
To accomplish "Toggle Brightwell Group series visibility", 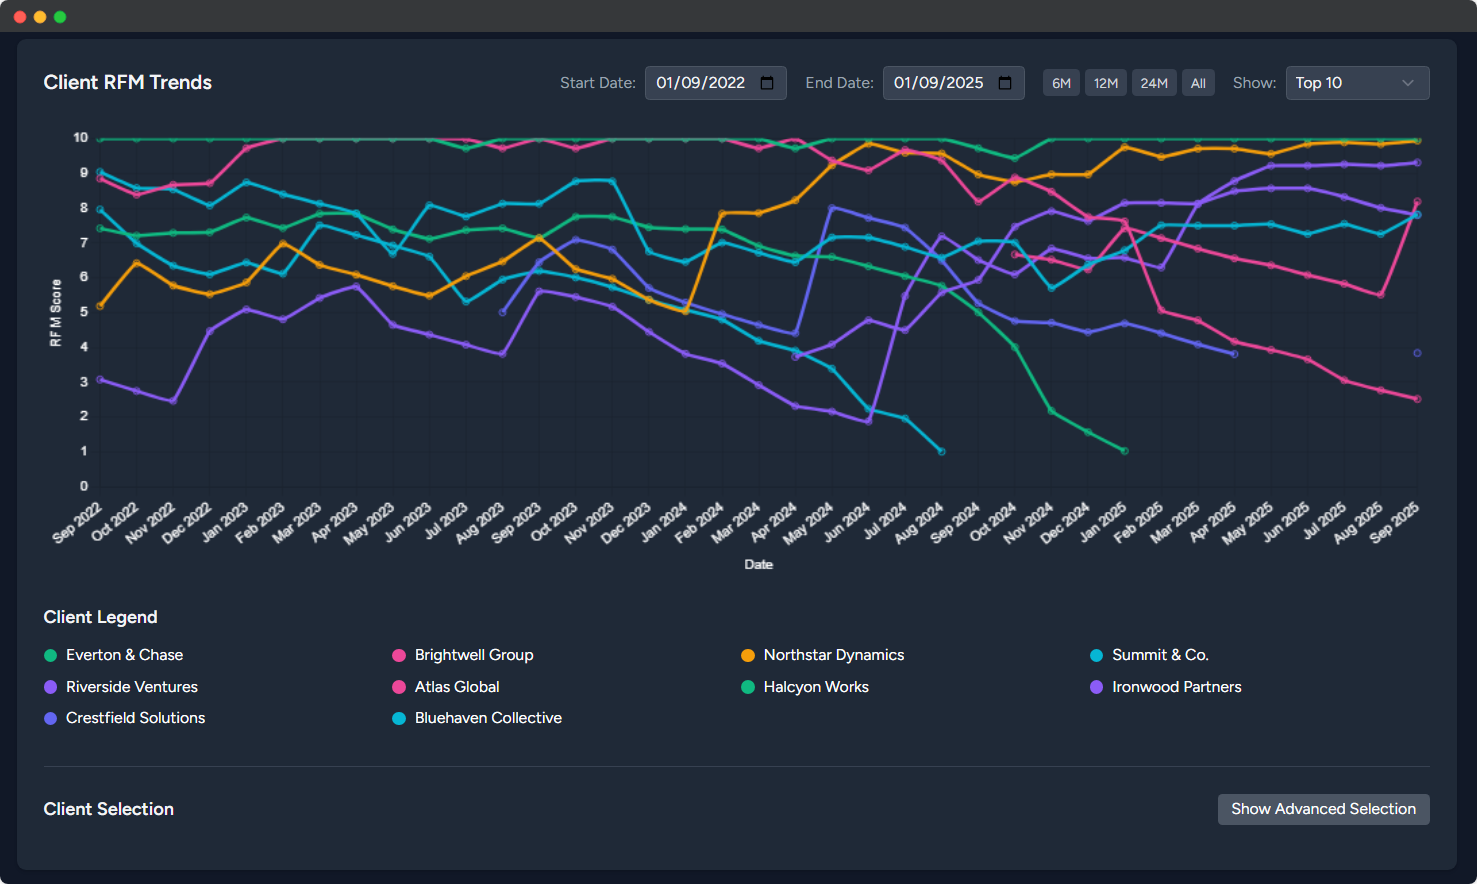I will click(473, 655).
